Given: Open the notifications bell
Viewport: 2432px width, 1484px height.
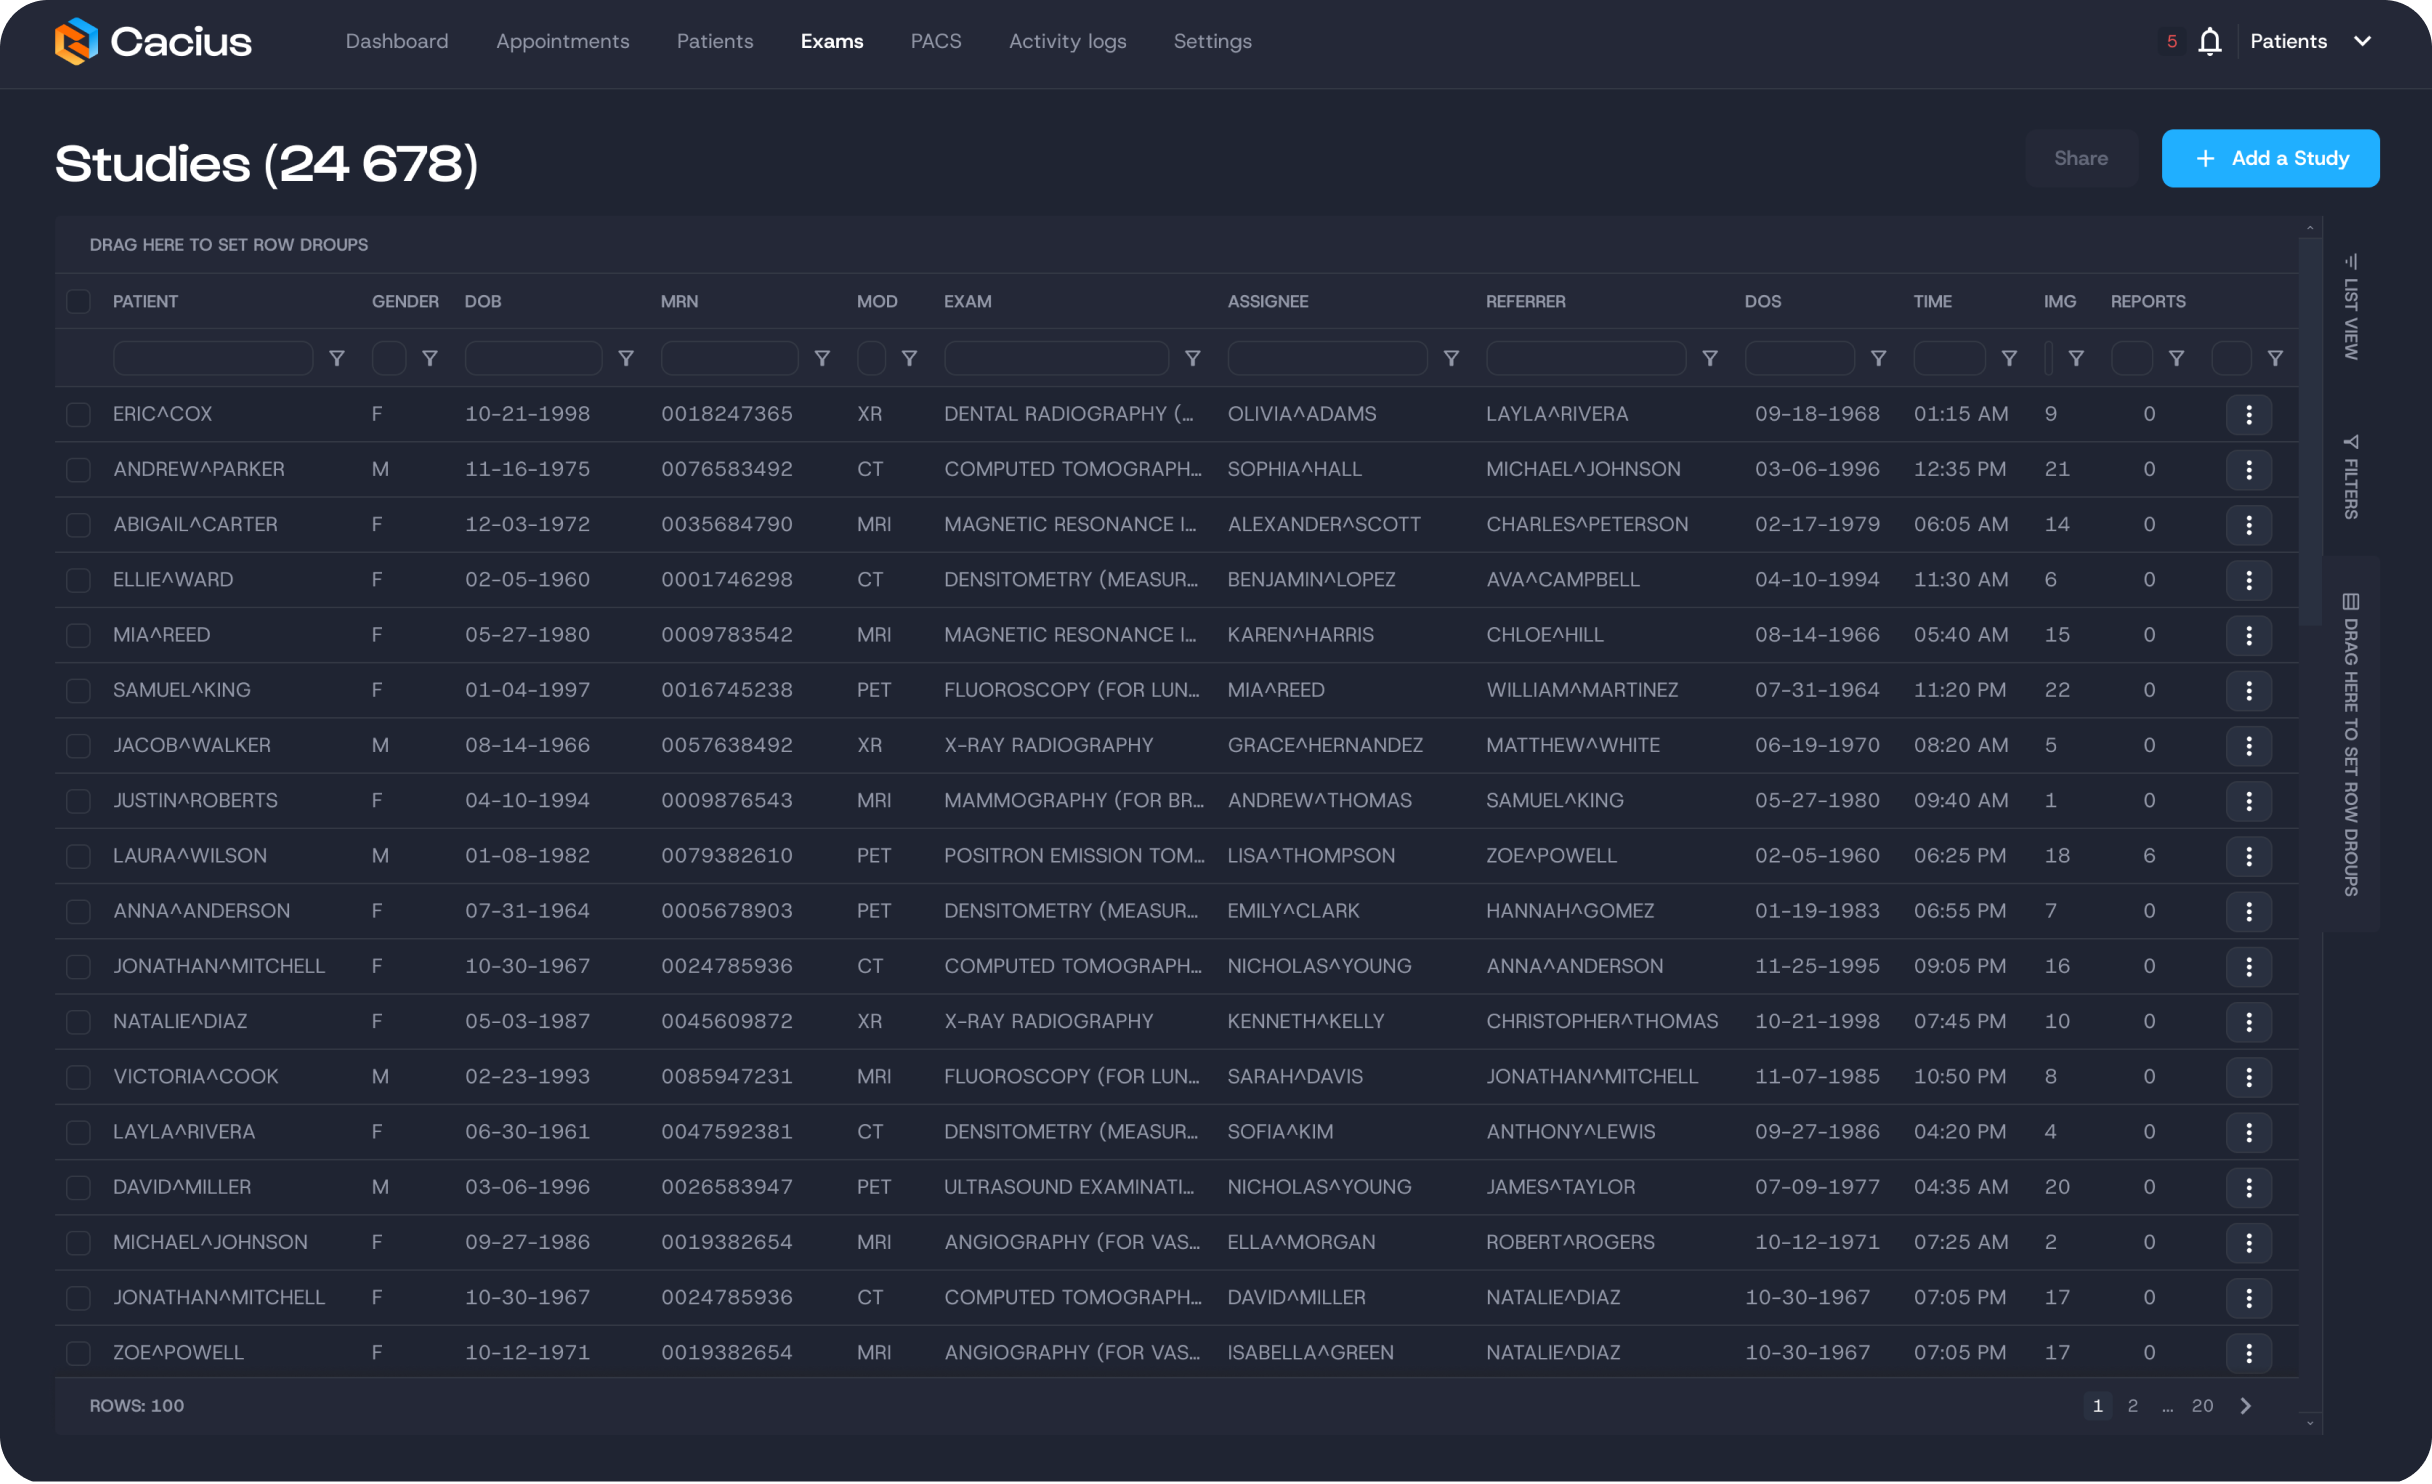Looking at the screenshot, I should click(2210, 41).
